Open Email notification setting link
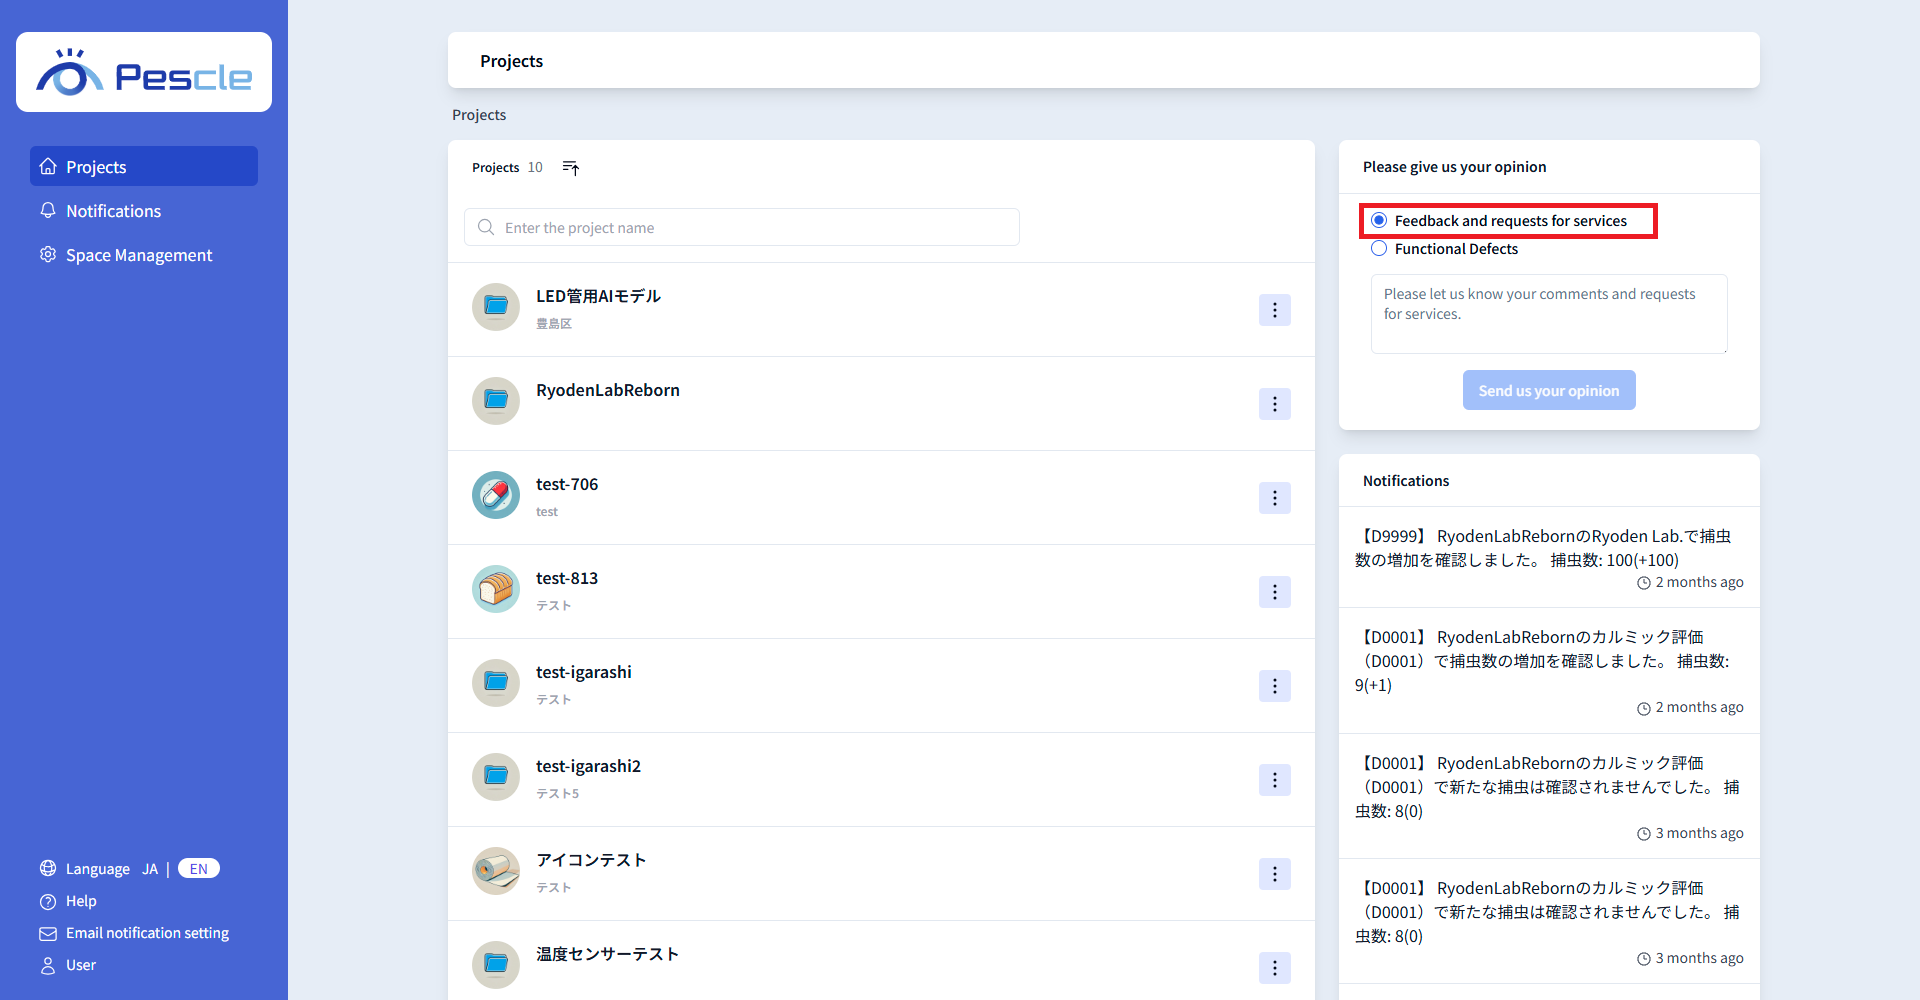Image resolution: width=1920 pixels, height=1000 pixels. [147, 933]
